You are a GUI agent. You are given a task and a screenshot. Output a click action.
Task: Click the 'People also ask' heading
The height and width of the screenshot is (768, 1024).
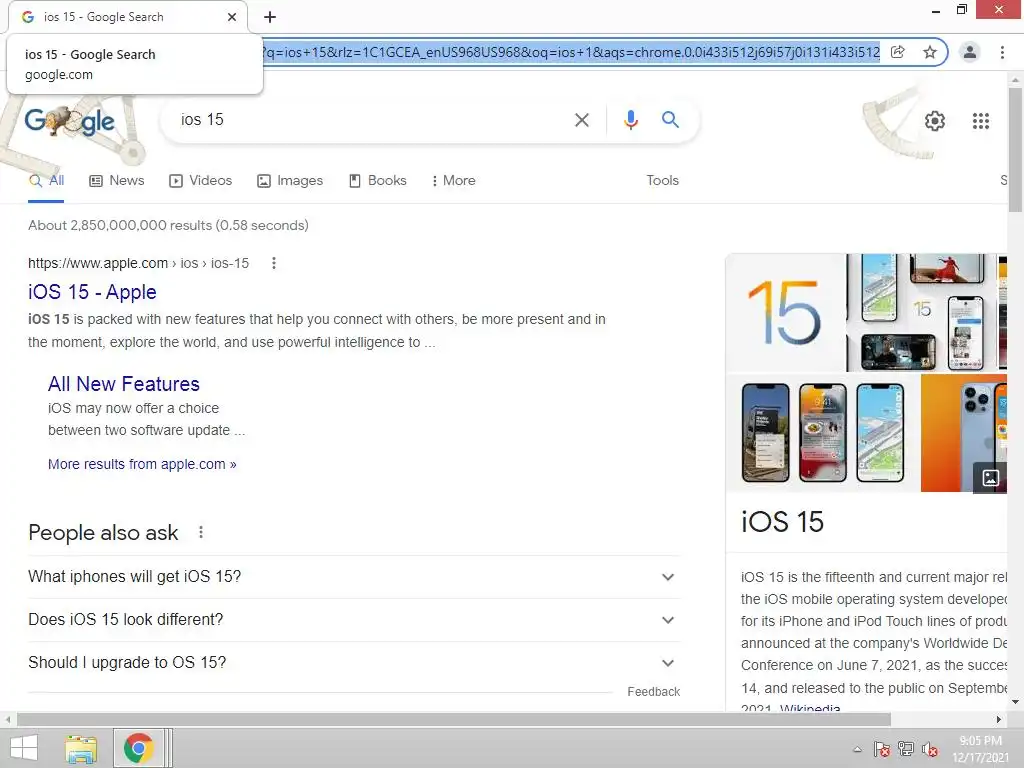pos(103,533)
